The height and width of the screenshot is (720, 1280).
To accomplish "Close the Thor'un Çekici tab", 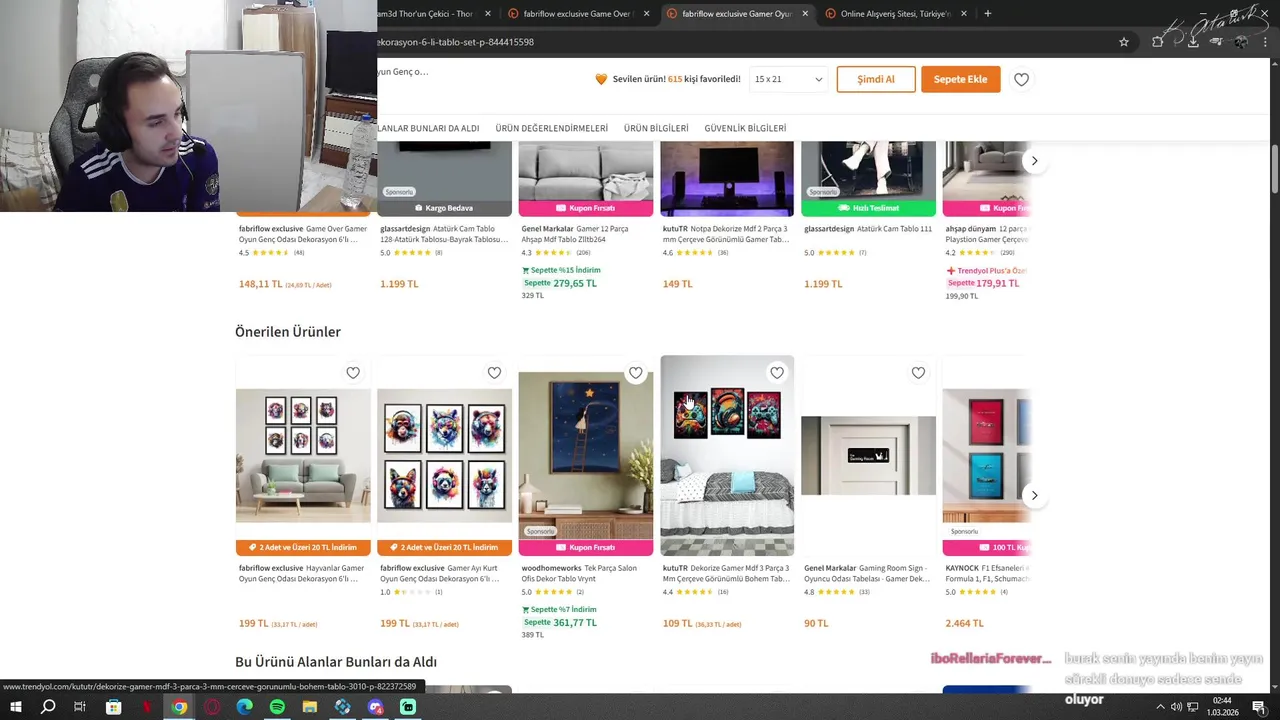I will point(488,14).
